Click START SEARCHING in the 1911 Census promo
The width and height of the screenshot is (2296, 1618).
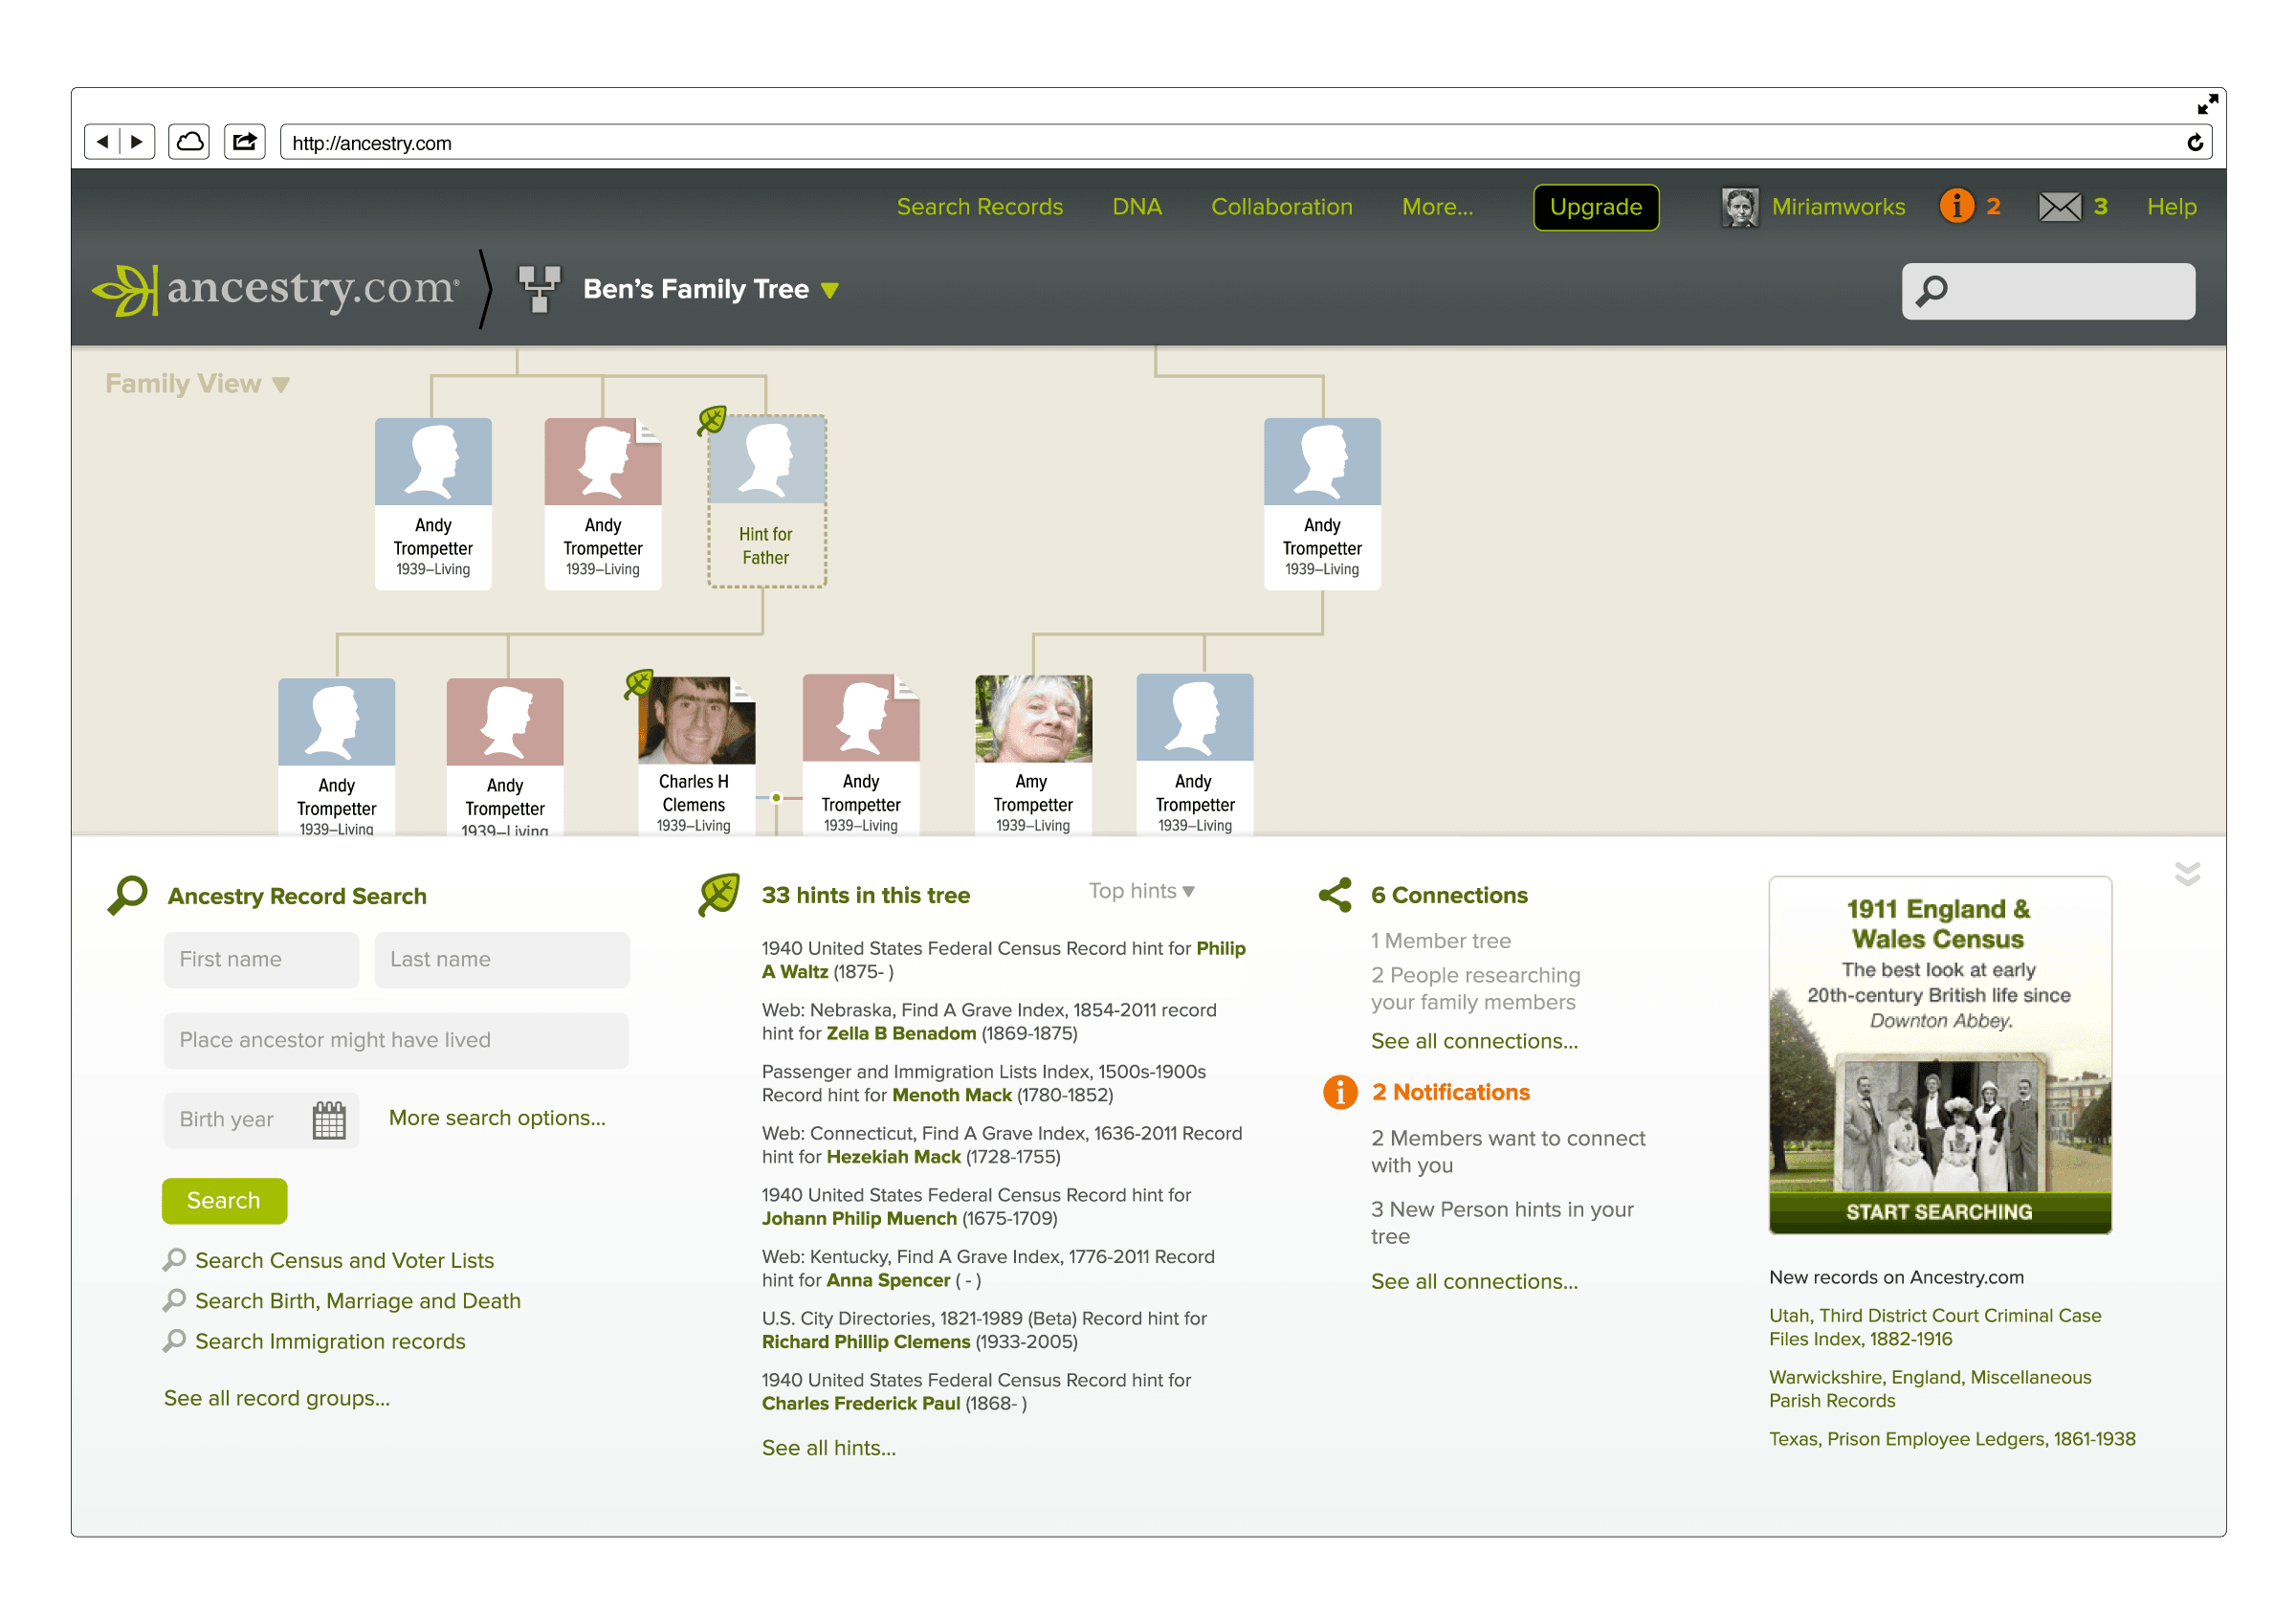coord(1939,1212)
